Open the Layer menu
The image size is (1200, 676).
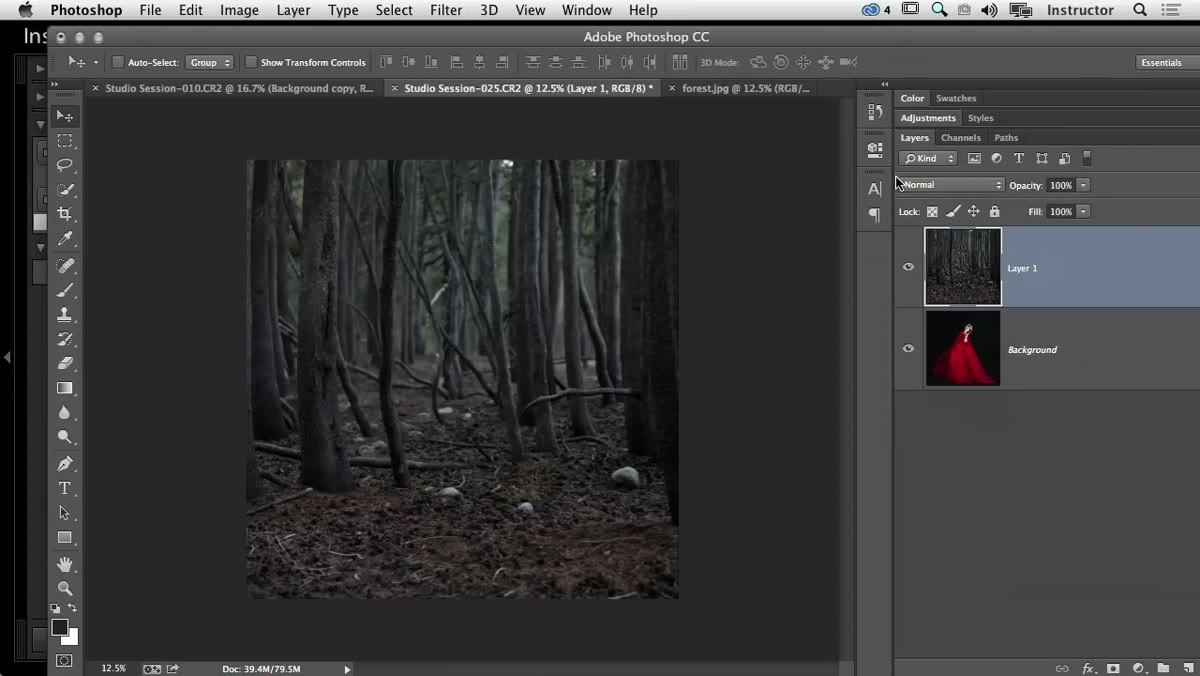point(293,10)
